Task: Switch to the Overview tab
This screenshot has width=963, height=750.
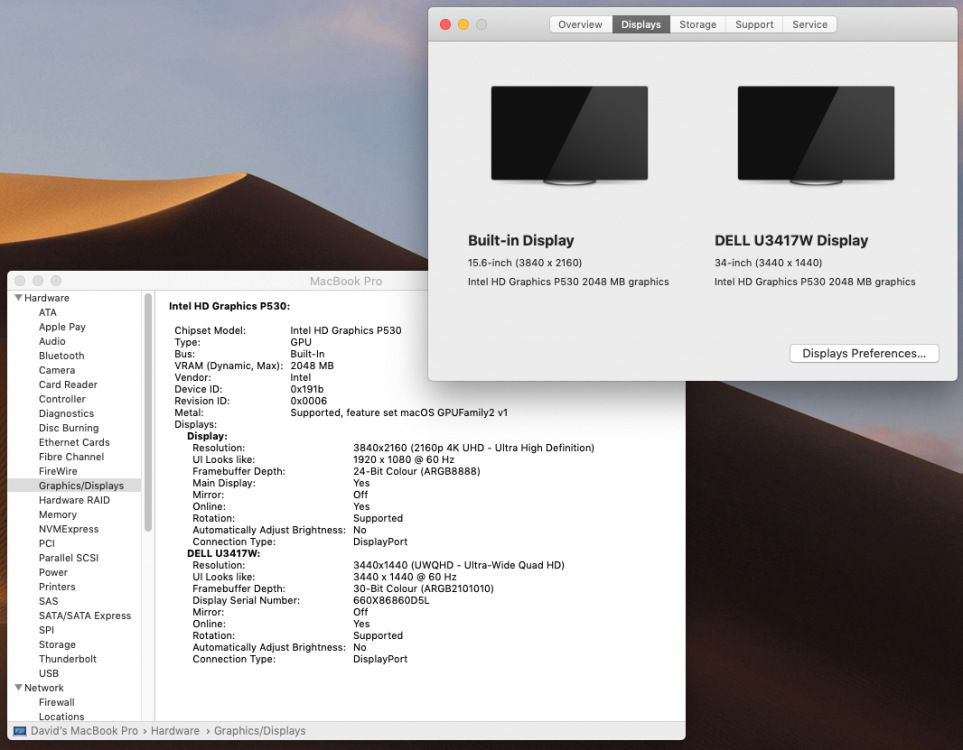Action: (580, 25)
